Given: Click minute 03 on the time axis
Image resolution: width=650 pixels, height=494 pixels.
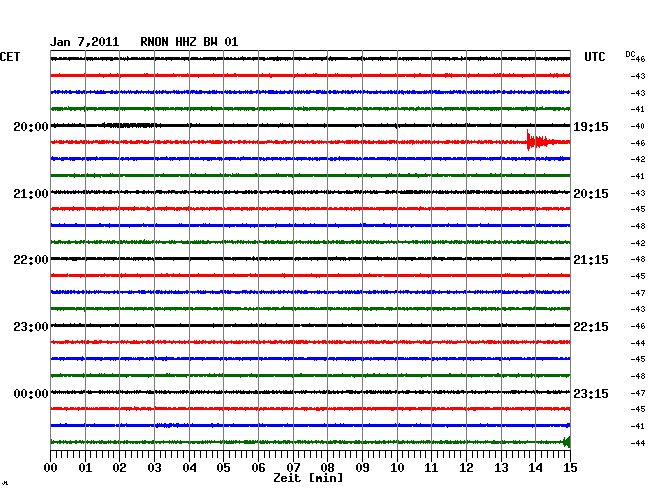Looking at the screenshot, I should [x=154, y=467].
